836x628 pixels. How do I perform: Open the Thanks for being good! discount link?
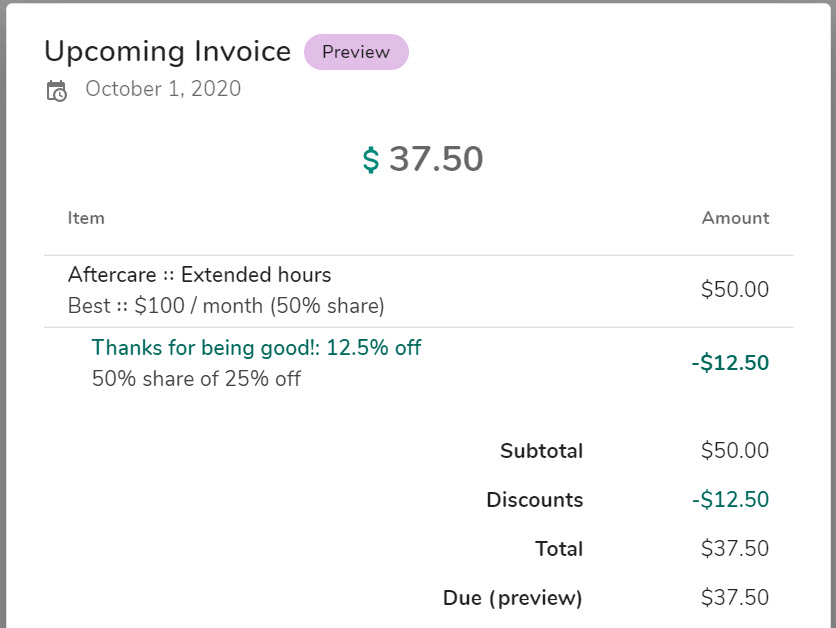256,348
